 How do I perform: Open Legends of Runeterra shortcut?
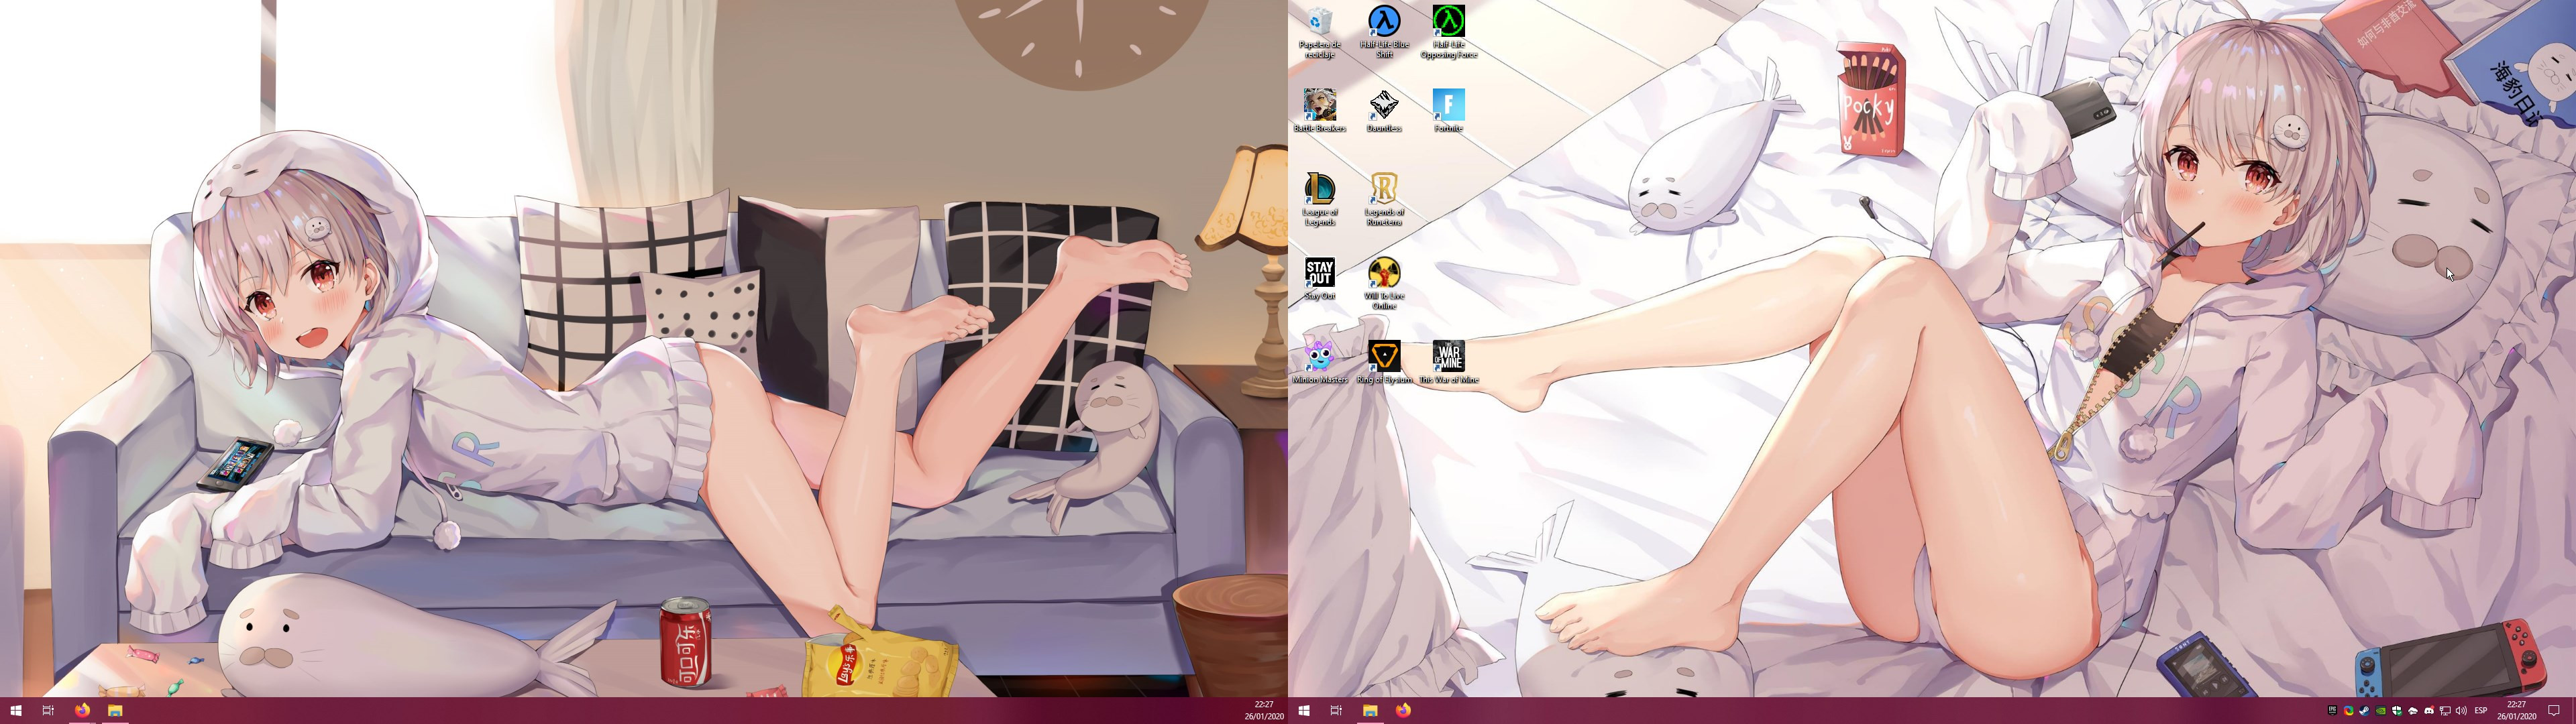click(x=1384, y=190)
